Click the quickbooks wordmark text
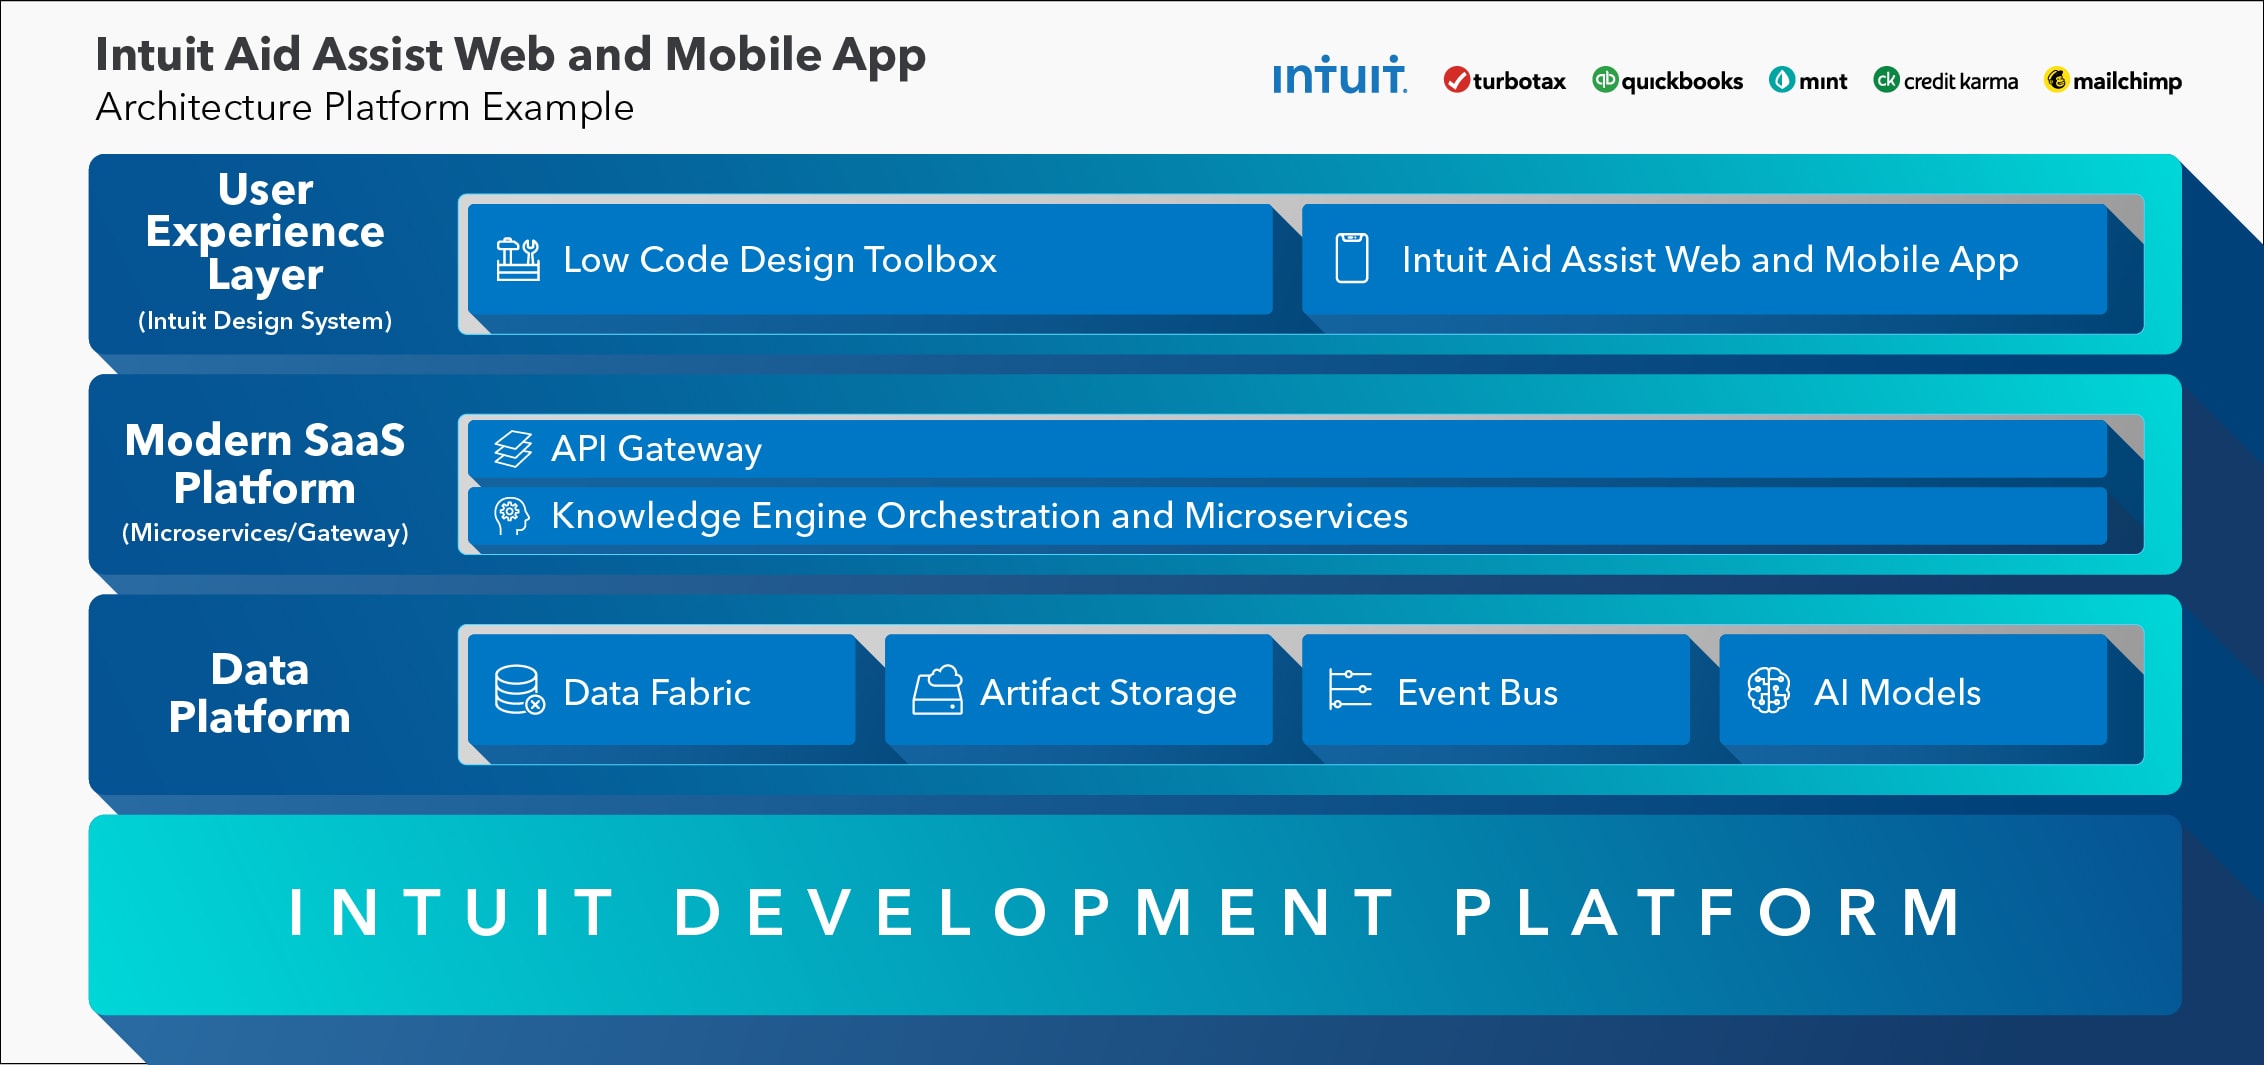 pyautogui.click(x=1682, y=81)
